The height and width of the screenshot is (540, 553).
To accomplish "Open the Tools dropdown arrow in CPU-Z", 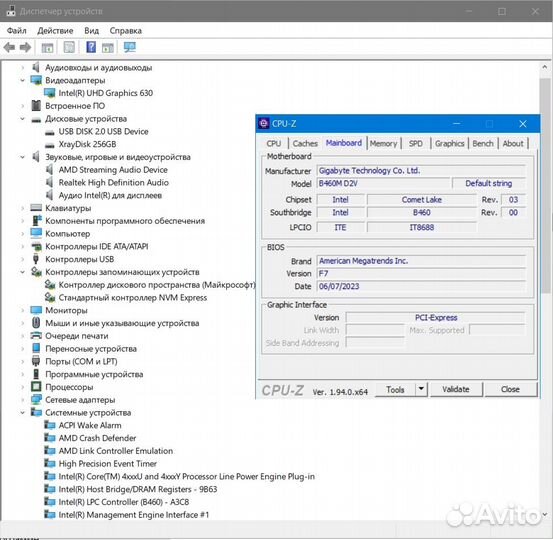I will 421,389.
